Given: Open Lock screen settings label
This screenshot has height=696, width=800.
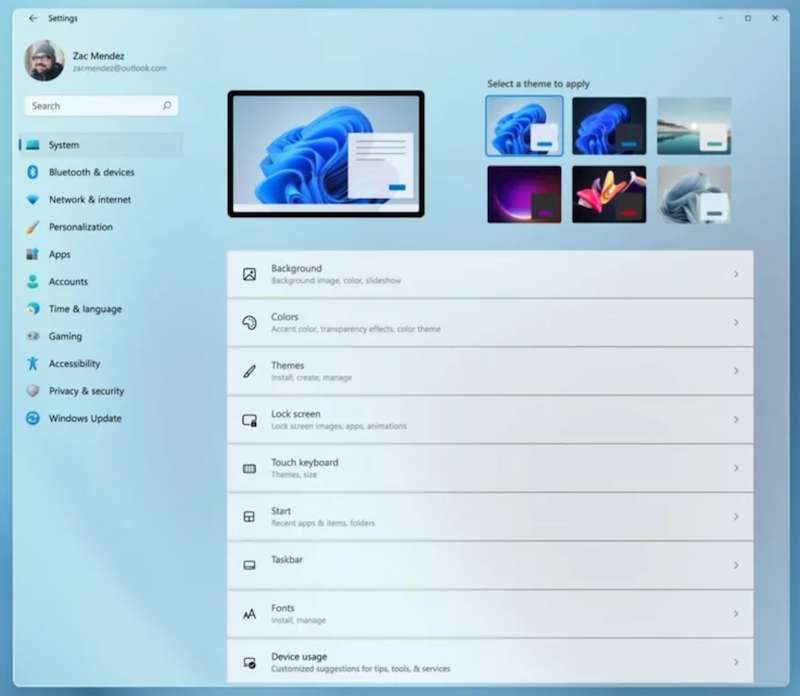Looking at the screenshot, I should (x=296, y=414).
